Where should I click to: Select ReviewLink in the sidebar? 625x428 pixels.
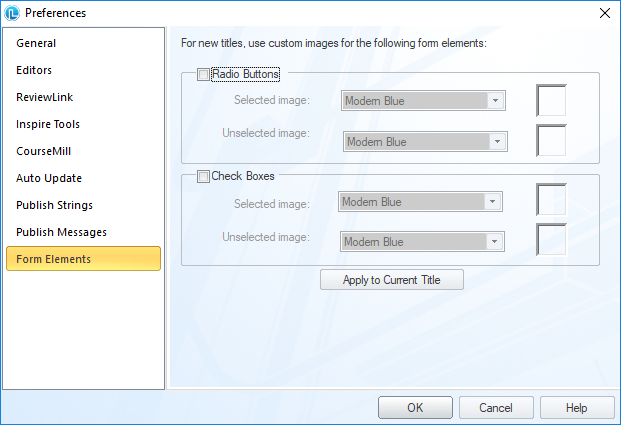[x=44, y=98]
